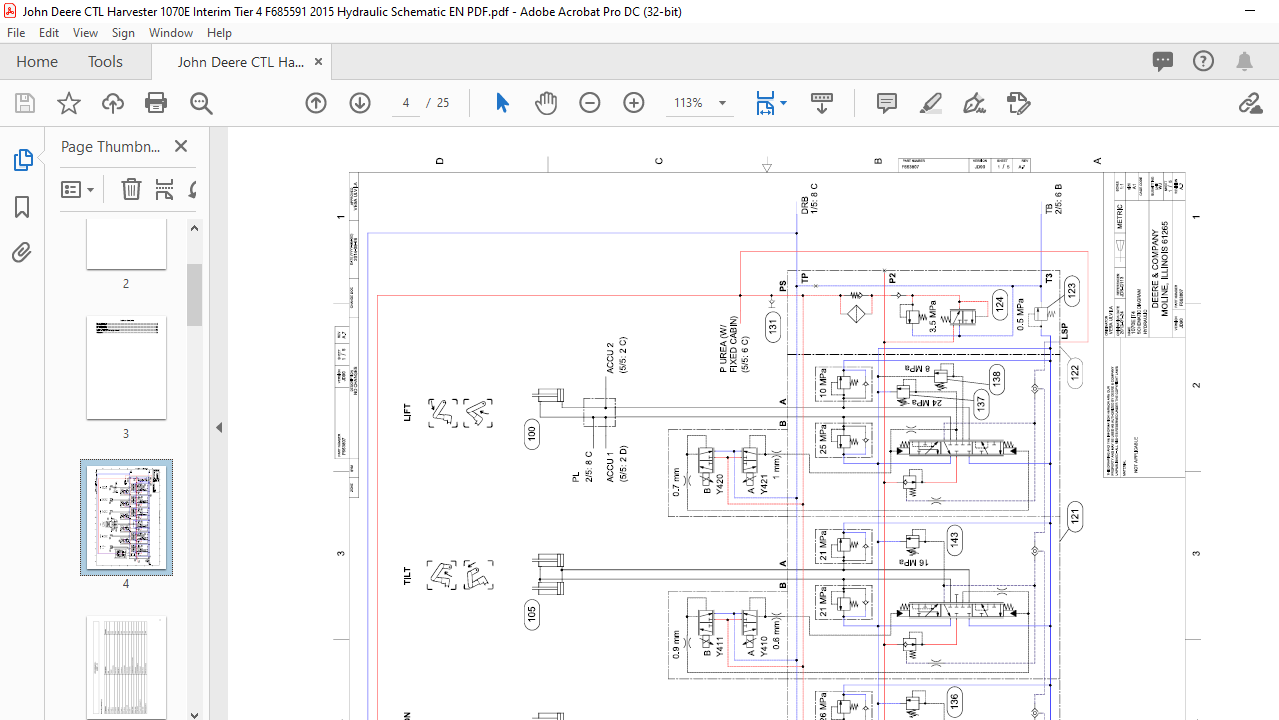Save the file with the floppy disk icon

[25, 103]
